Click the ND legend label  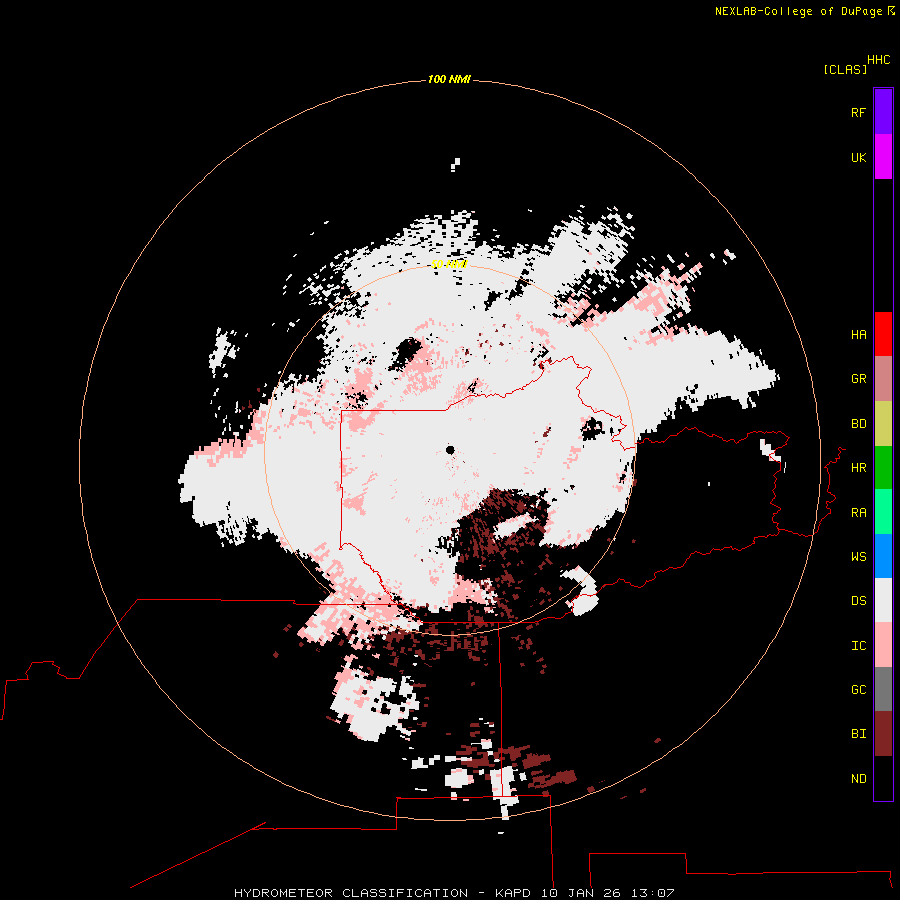tap(858, 779)
